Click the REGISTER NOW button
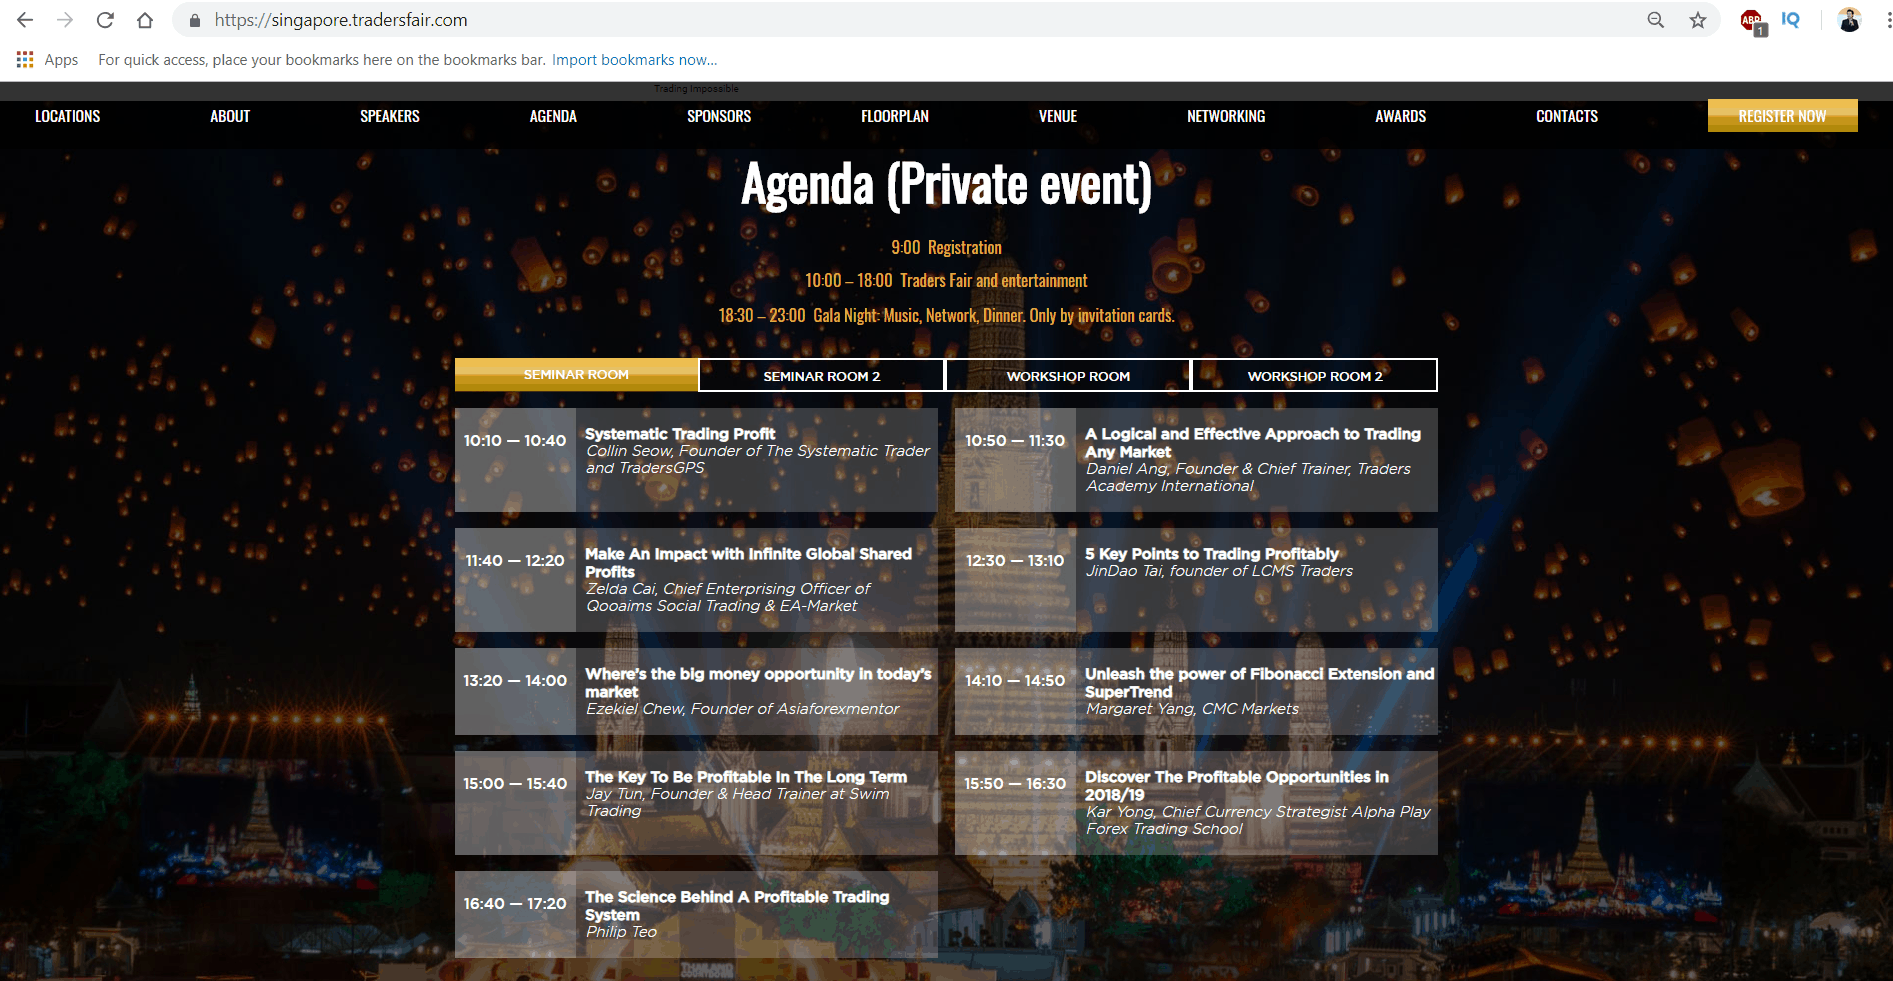The width and height of the screenshot is (1893, 981). [1782, 116]
